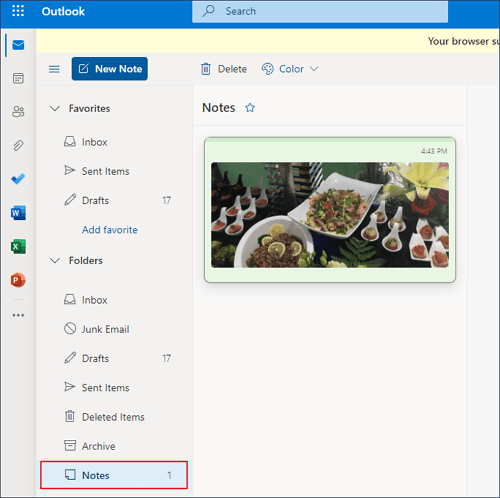Open the app launcher grid icon
This screenshot has height=498, width=500.
coord(18,11)
